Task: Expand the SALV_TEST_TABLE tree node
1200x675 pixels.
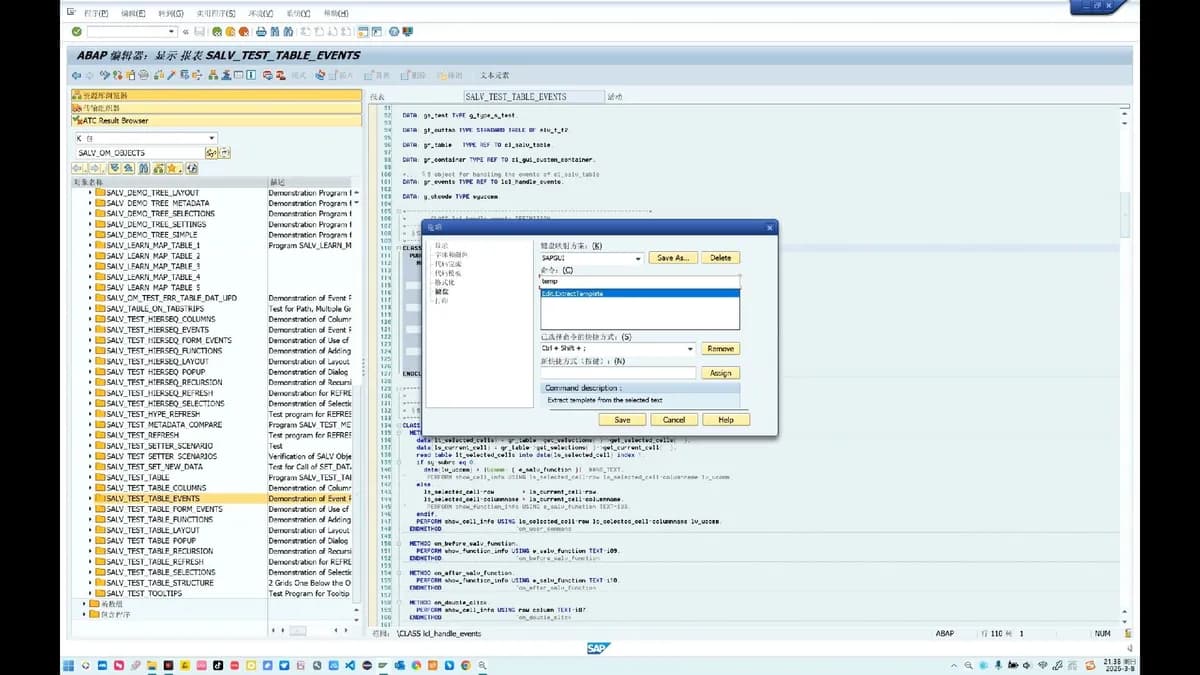Action: [91, 477]
